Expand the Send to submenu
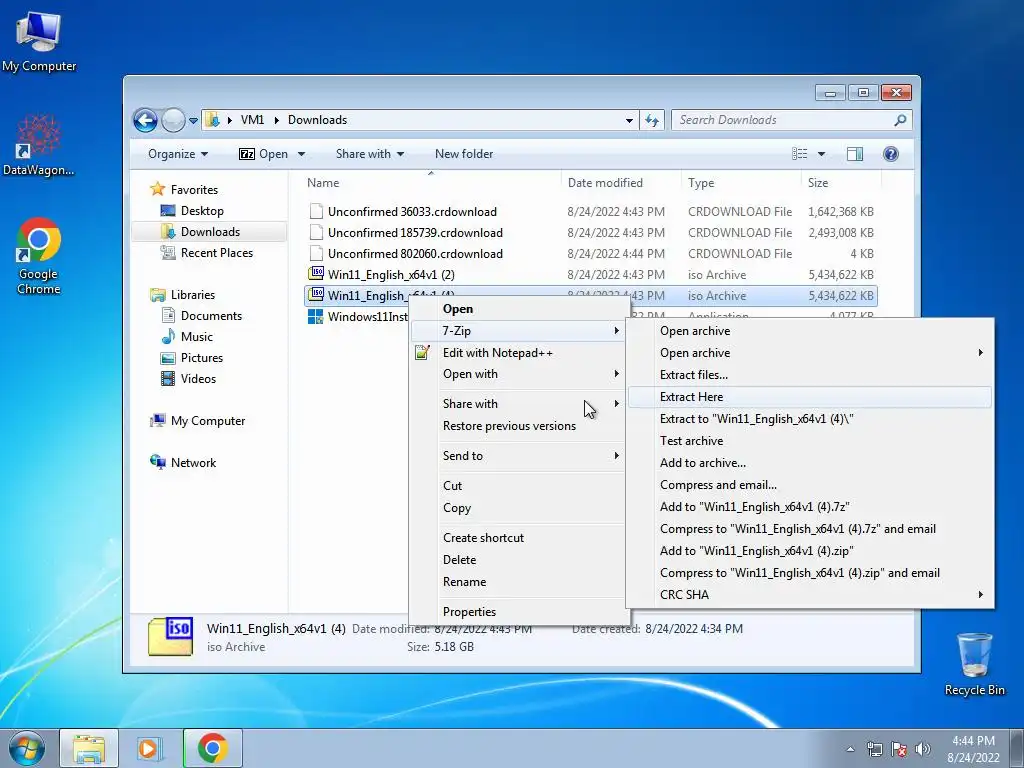The image size is (1024, 768). pos(518,456)
